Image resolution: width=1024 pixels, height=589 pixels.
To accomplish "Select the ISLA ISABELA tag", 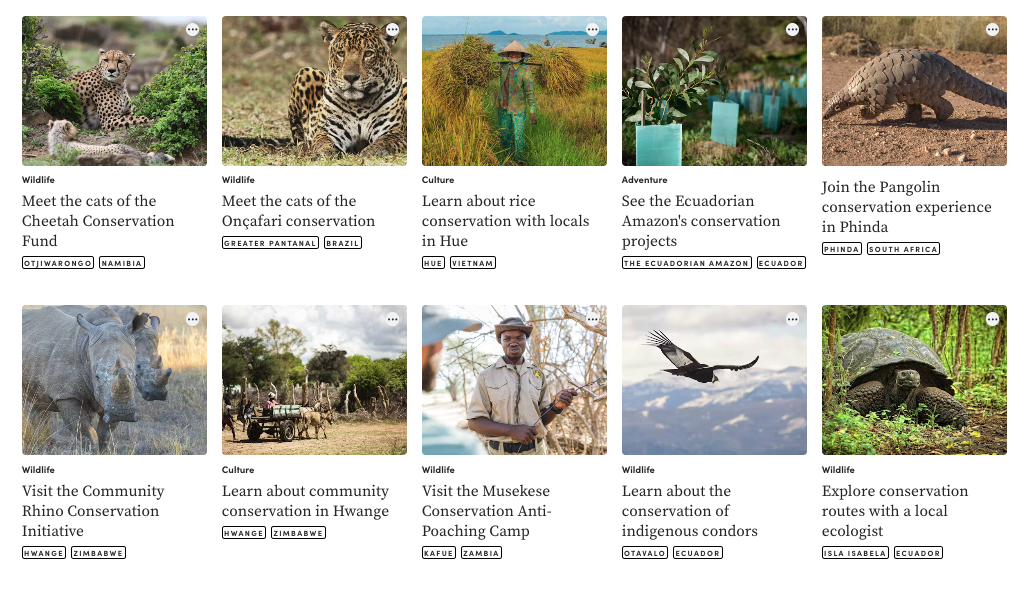I will click(855, 553).
